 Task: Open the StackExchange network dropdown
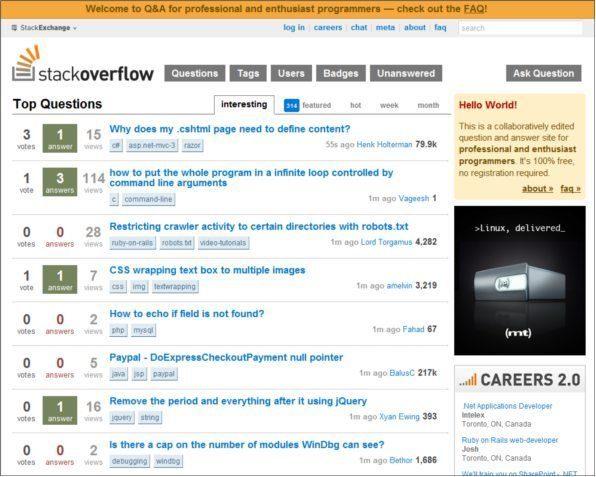(x=44, y=28)
